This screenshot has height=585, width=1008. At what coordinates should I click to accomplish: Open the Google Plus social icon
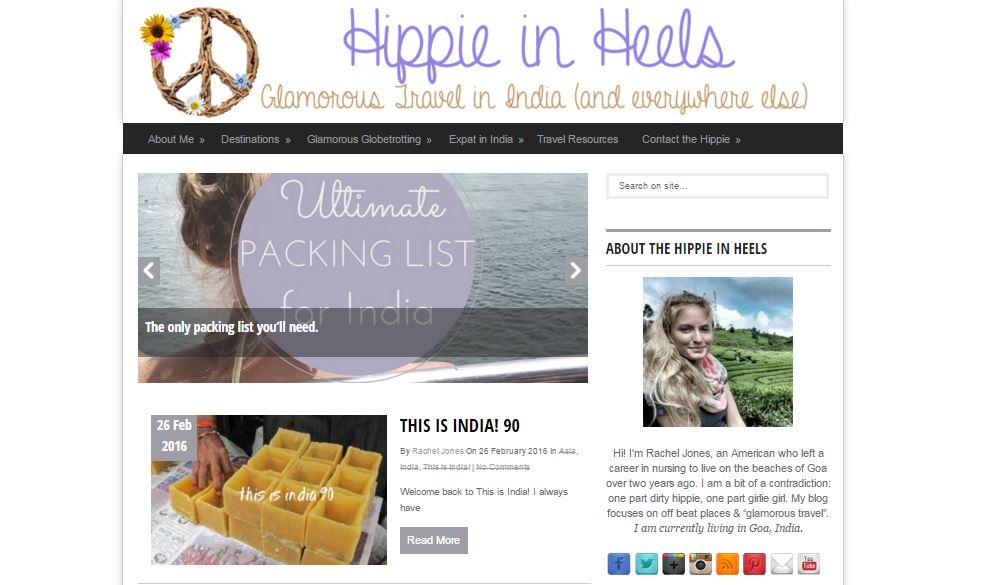click(x=673, y=564)
